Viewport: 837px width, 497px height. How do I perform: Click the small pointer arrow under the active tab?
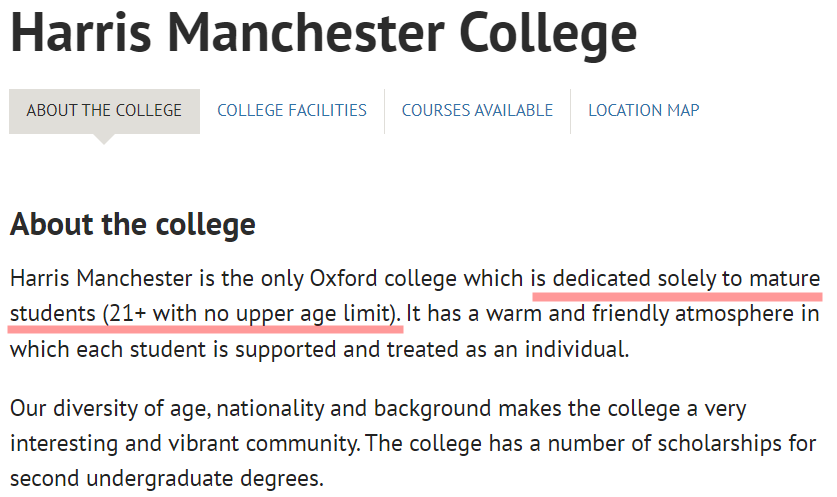[x=104, y=139]
